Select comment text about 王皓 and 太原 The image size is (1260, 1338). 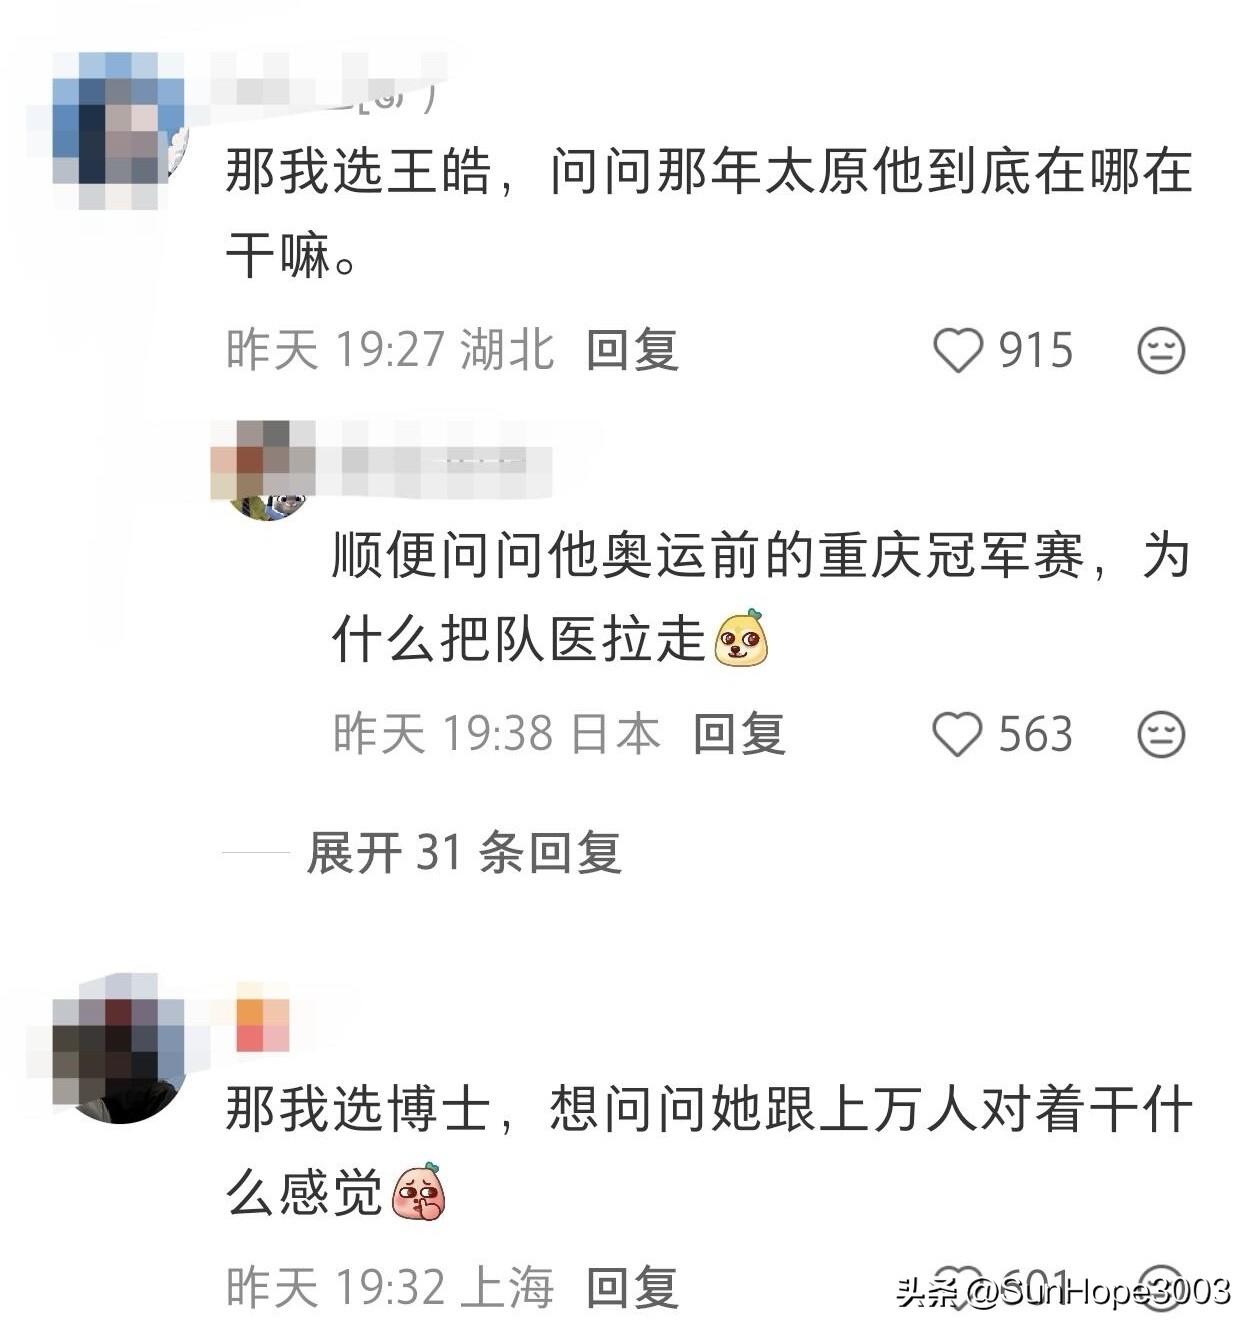pos(709,214)
